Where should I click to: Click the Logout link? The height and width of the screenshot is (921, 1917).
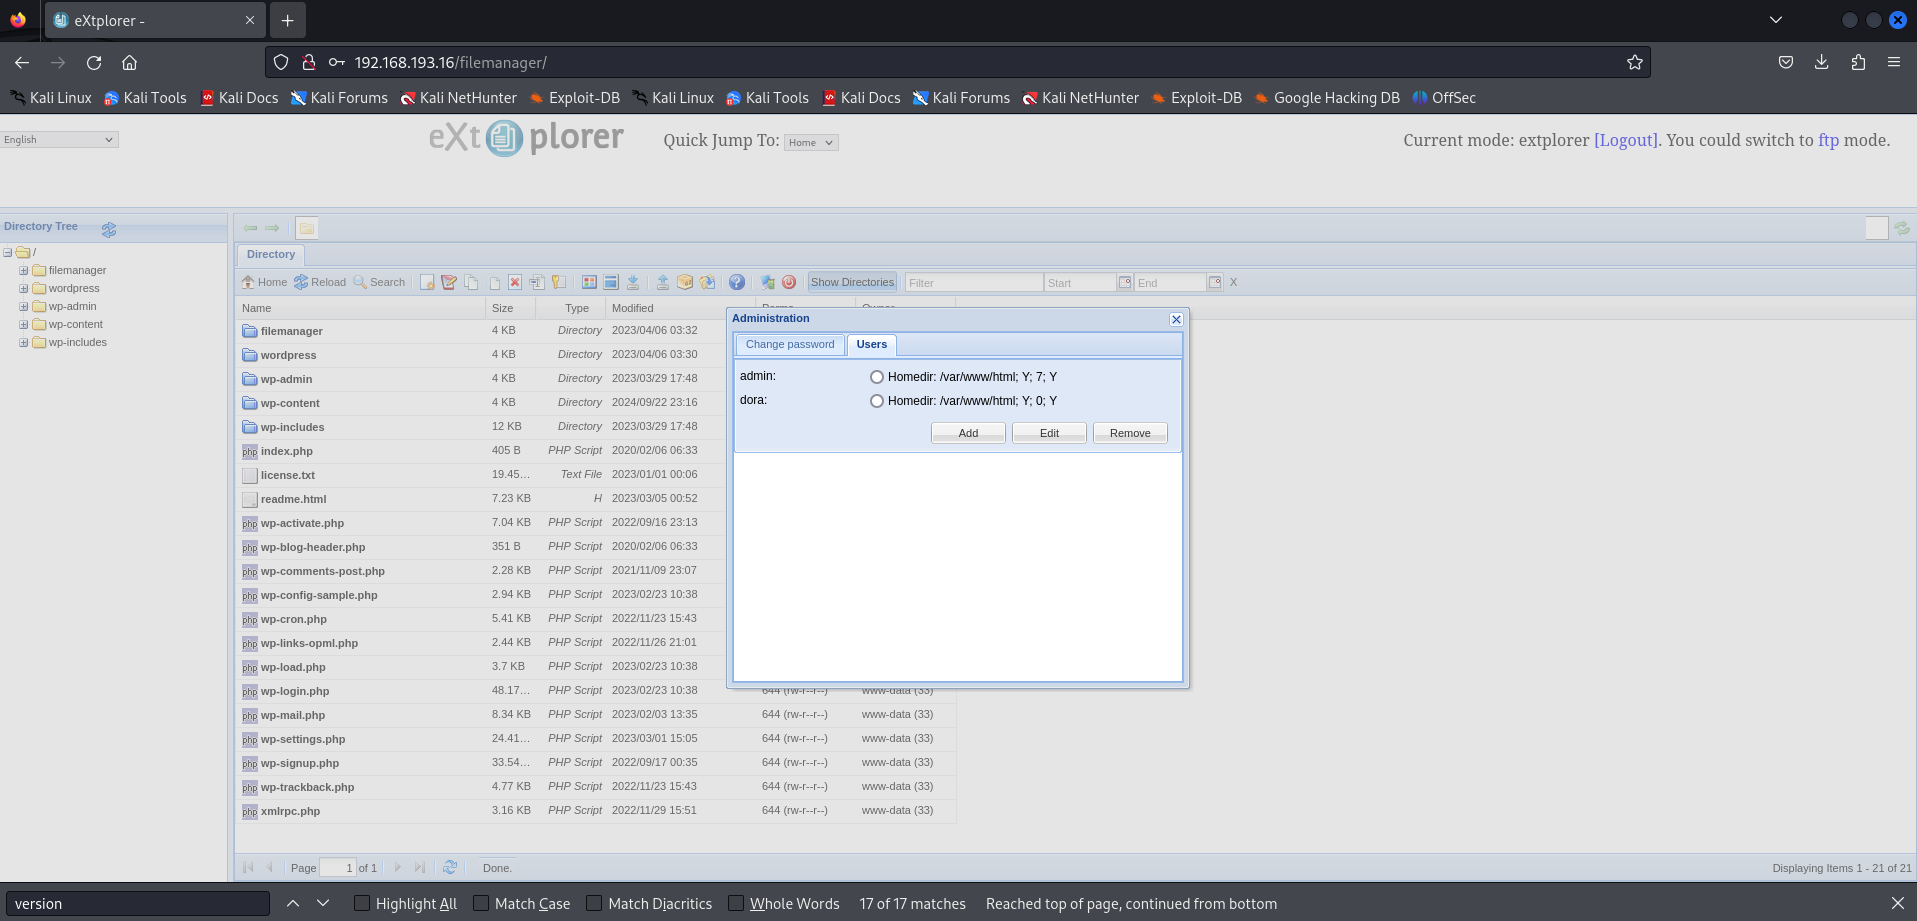click(1626, 140)
